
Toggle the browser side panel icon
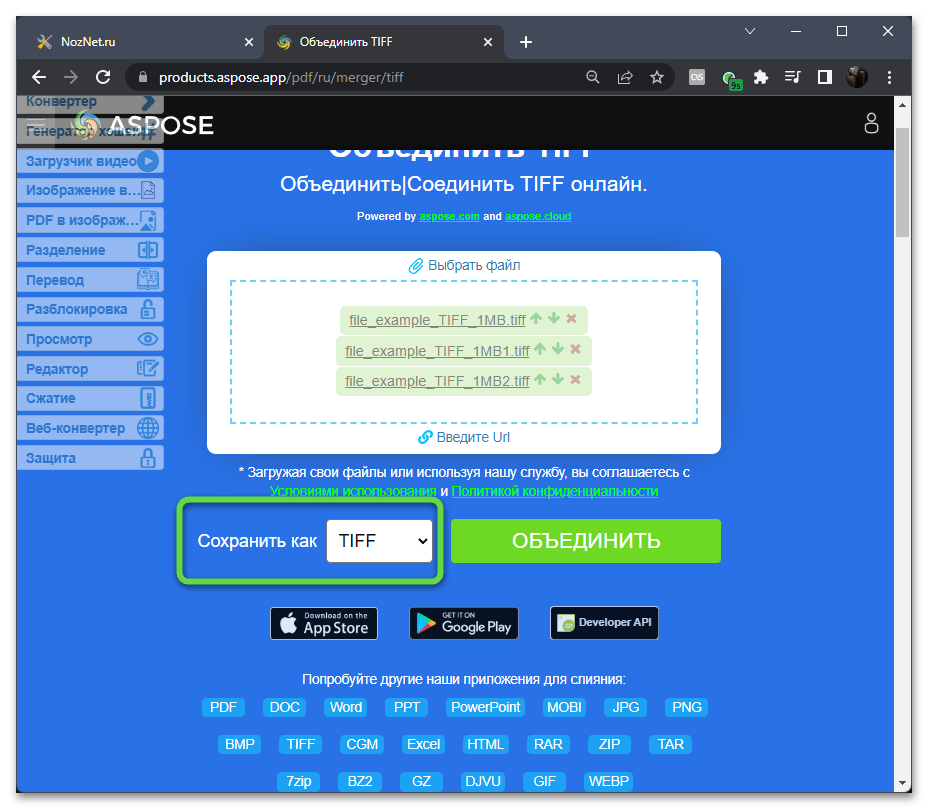point(824,77)
